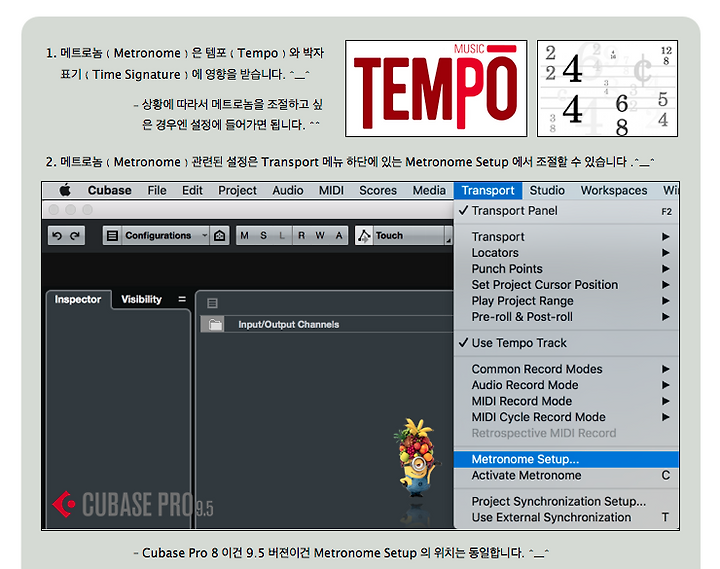Open the Scores menu
720x569 pixels.
point(378,190)
